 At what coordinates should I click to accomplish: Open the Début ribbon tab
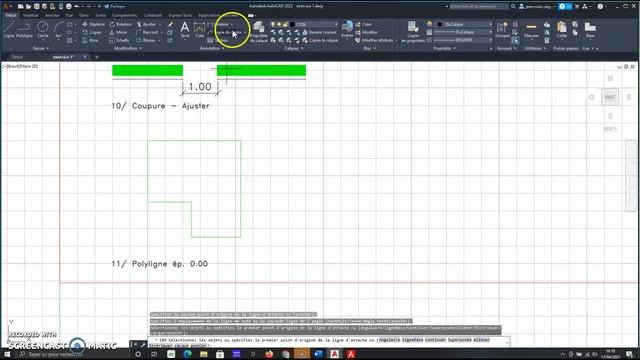coord(11,15)
